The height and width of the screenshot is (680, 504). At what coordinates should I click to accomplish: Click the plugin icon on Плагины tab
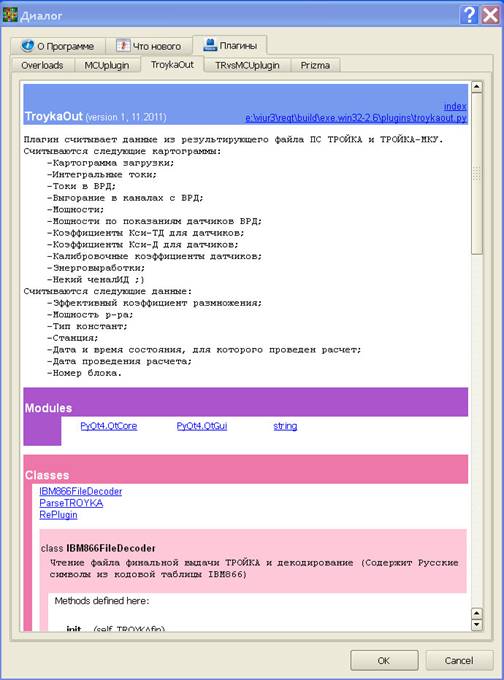[210, 45]
